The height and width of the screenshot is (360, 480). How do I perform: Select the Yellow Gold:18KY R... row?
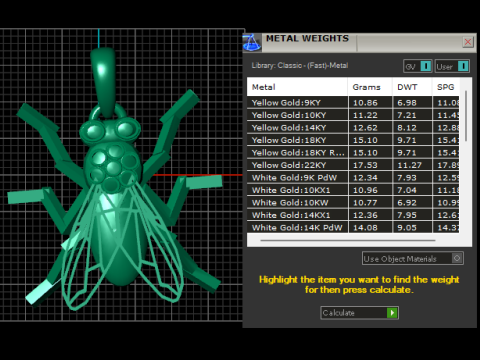pyautogui.click(x=353, y=153)
